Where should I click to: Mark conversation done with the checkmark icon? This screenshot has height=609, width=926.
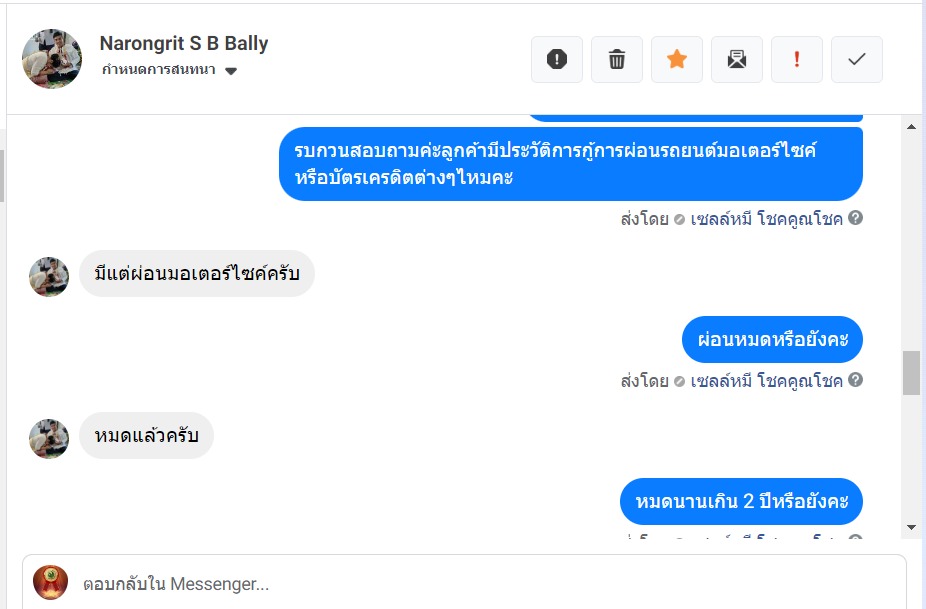point(857,60)
